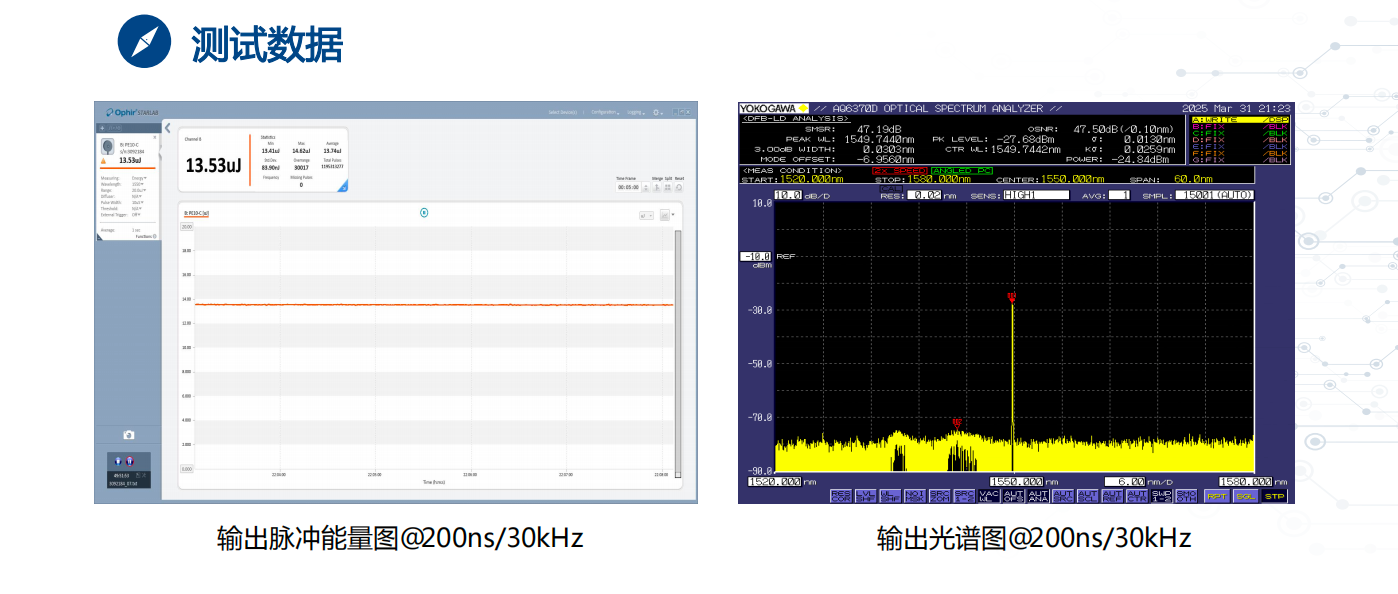
Task: Adjust the Time Frame stepper arrows
Action: point(645,187)
